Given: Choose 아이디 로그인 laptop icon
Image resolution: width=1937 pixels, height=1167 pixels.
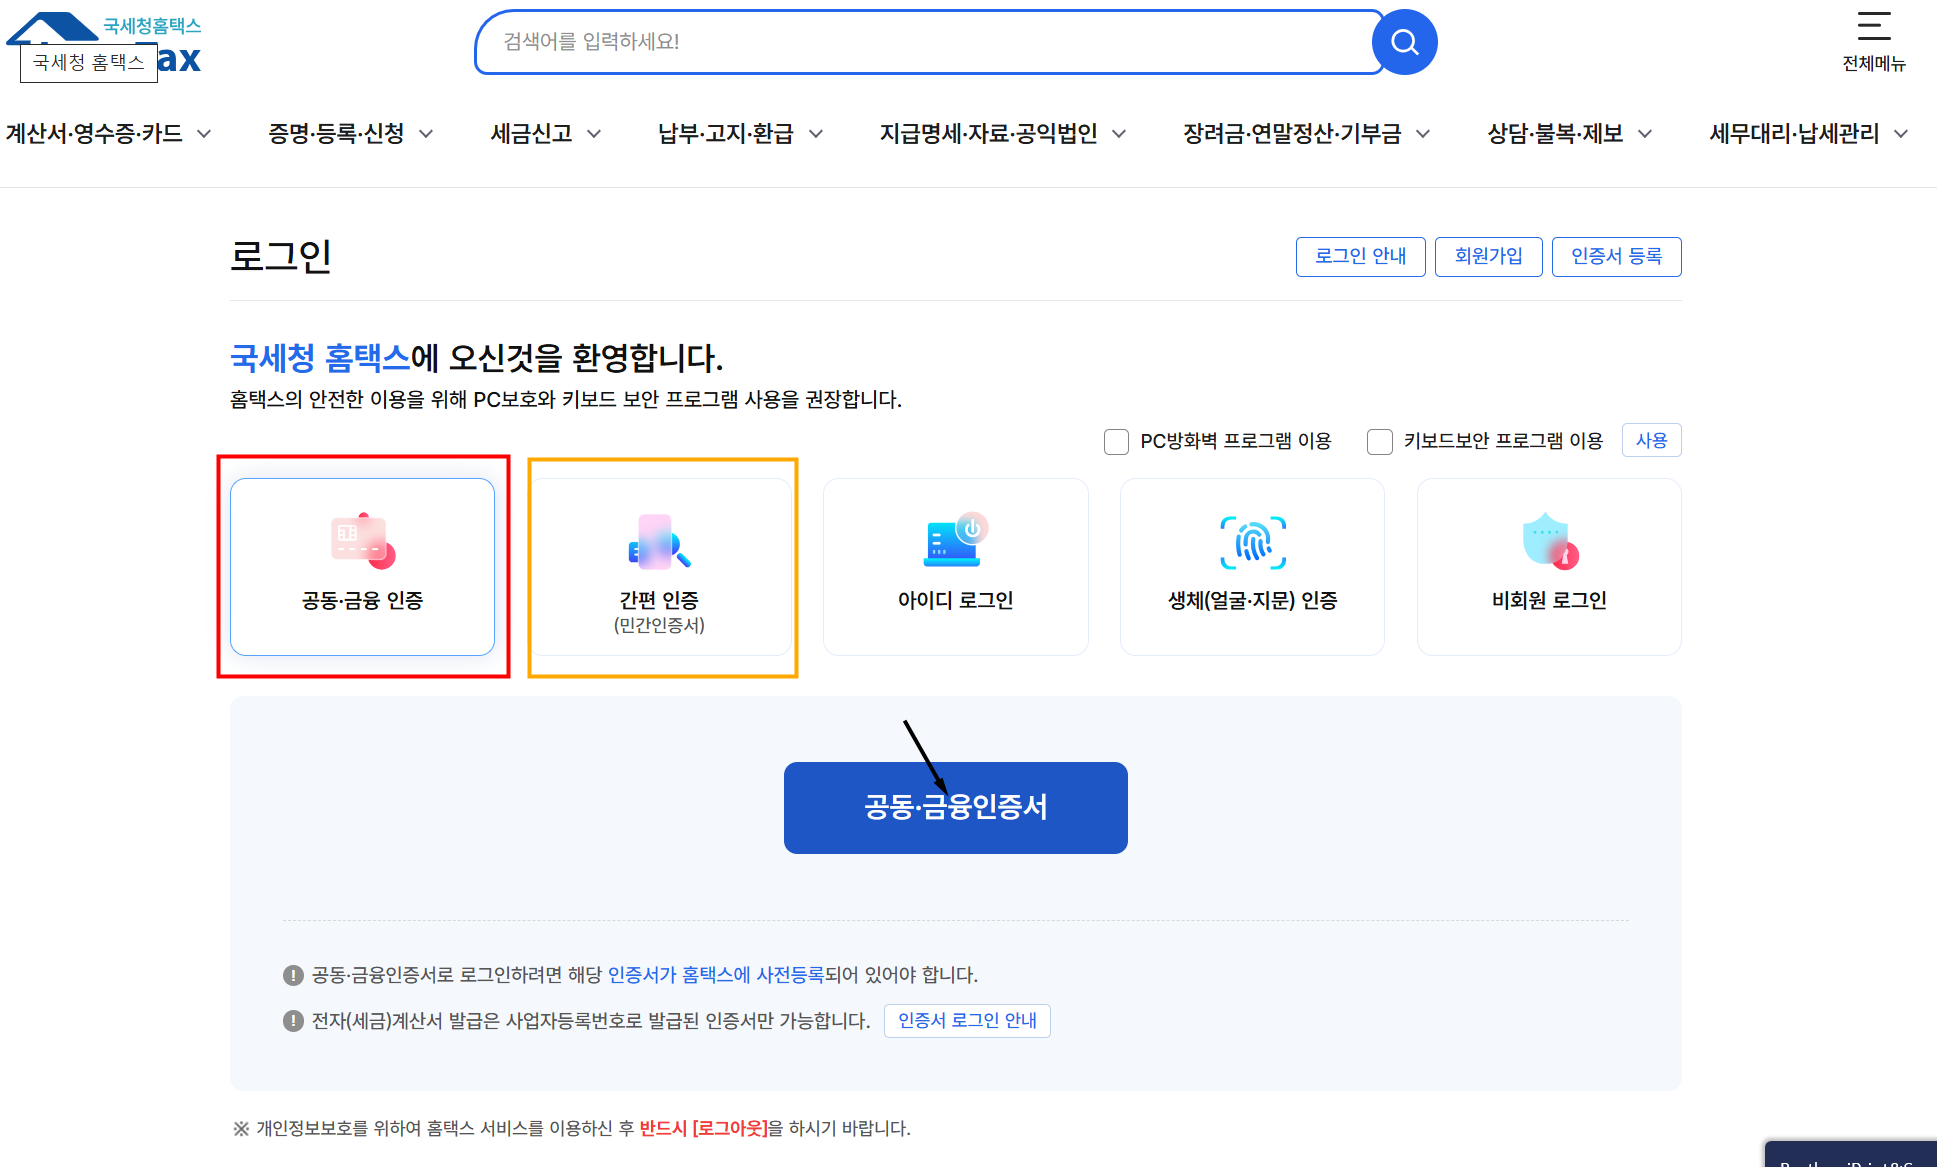Looking at the screenshot, I should (x=955, y=541).
